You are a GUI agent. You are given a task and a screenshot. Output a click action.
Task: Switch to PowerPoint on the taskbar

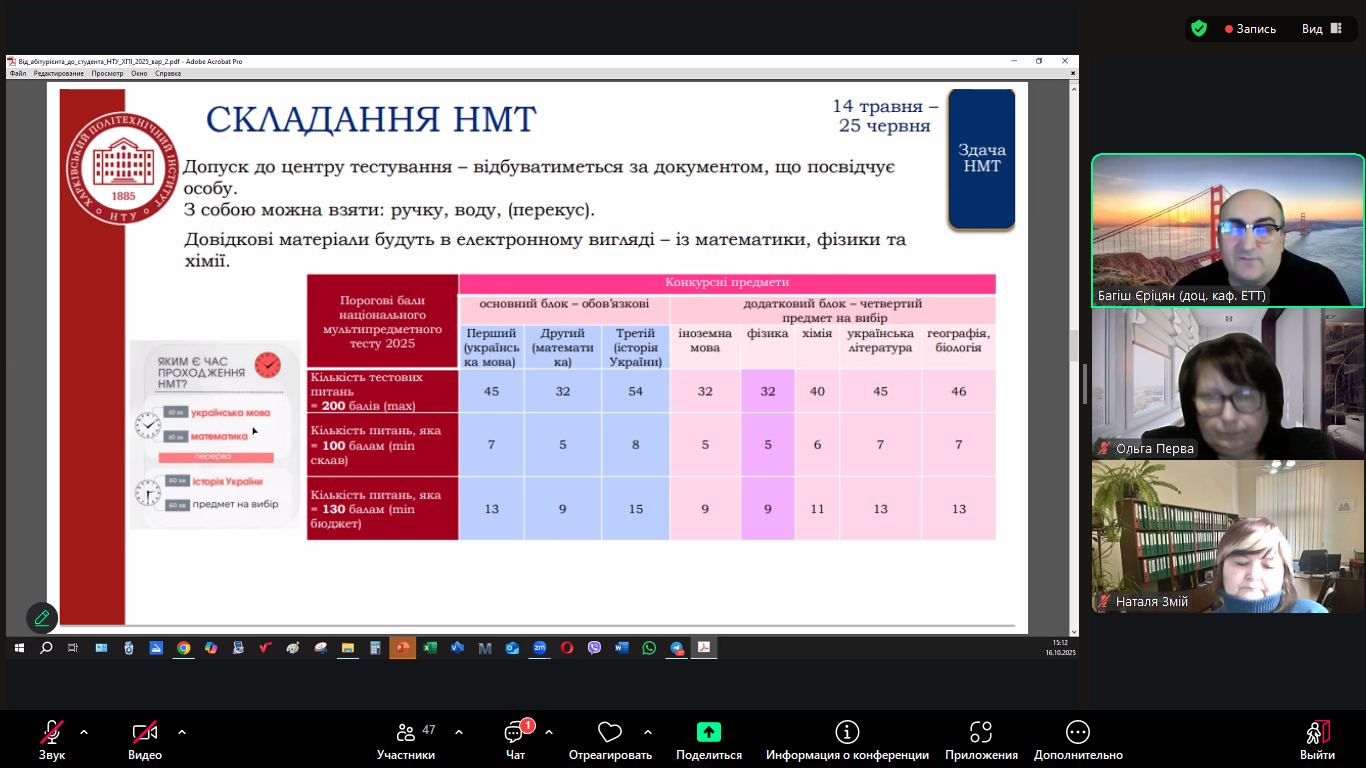tap(403, 648)
